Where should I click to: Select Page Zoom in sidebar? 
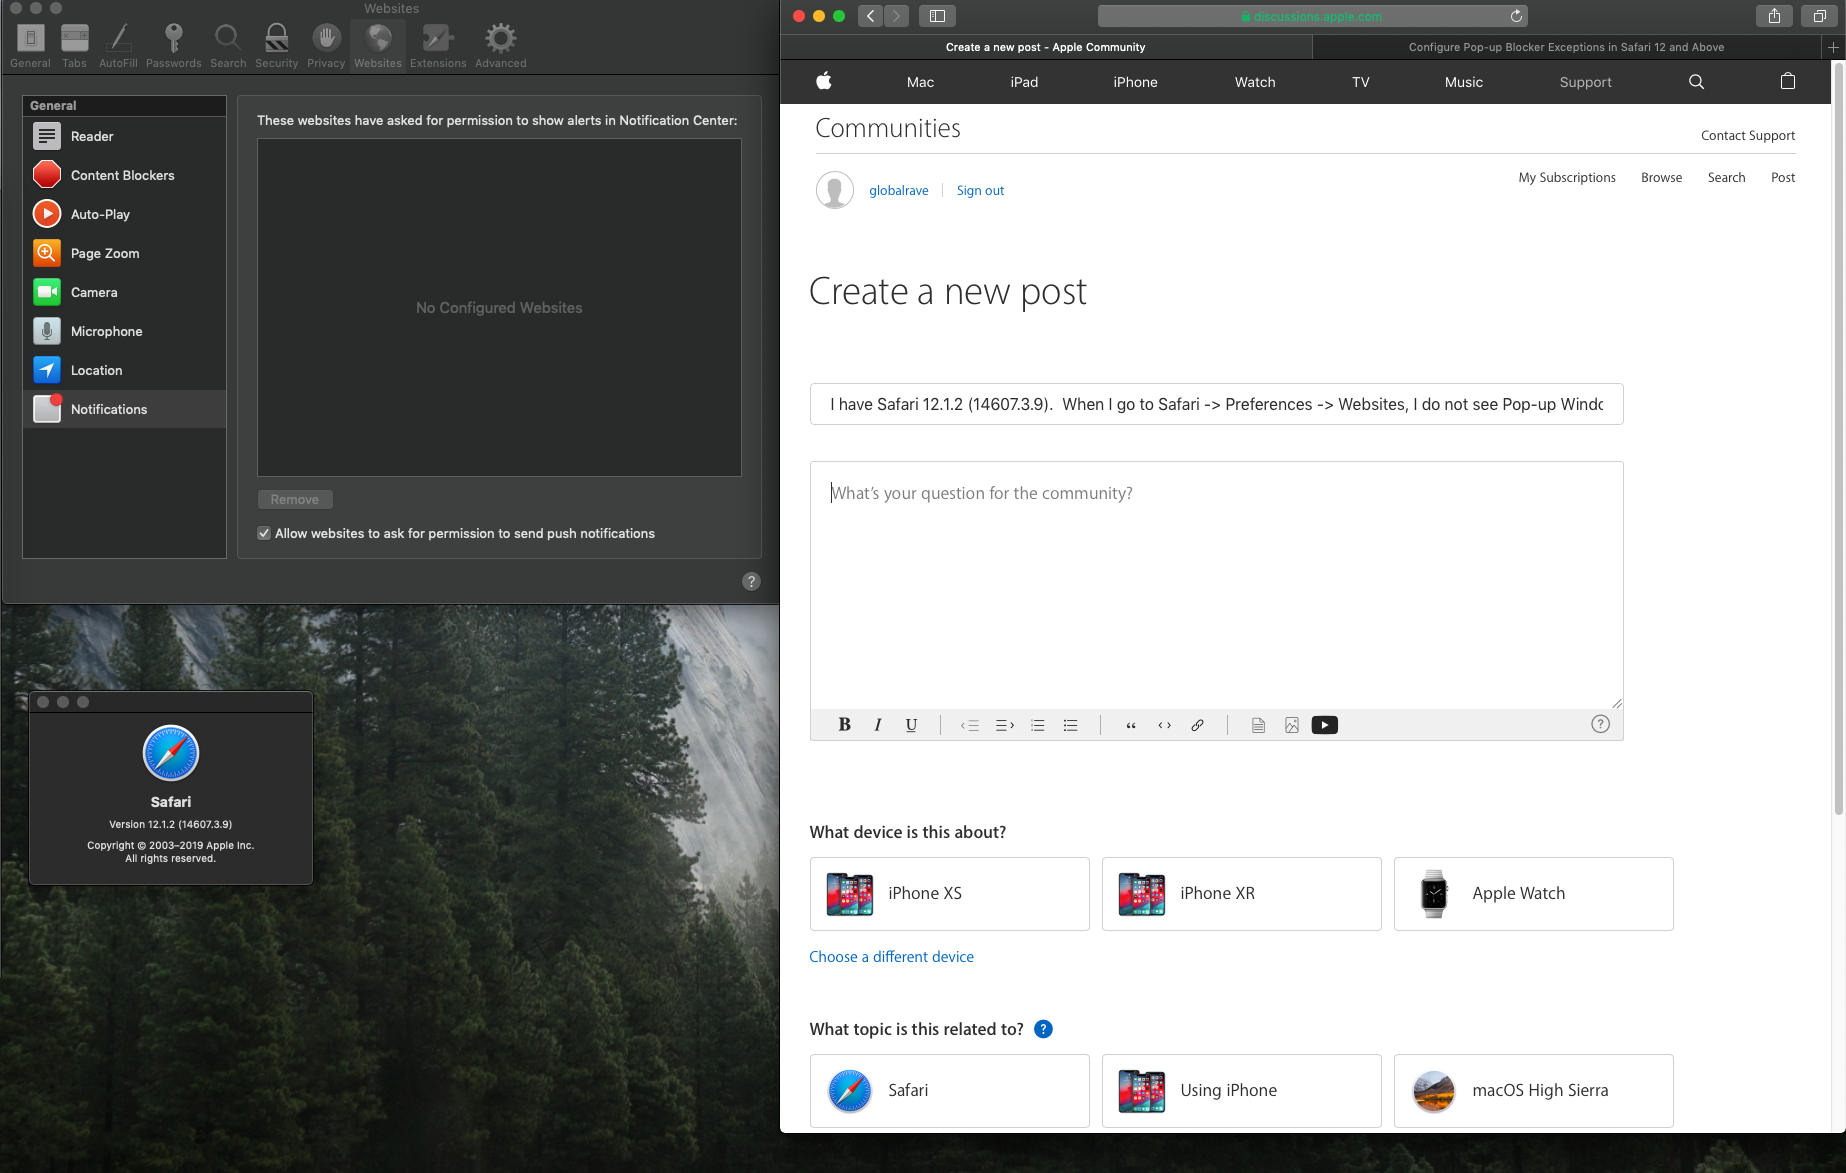125,253
